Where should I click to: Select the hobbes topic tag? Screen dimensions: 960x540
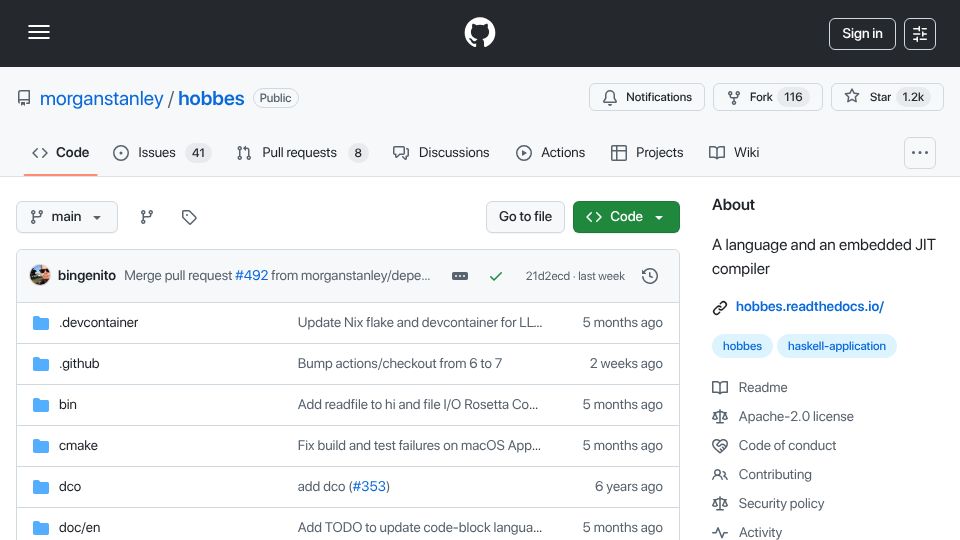pyautogui.click(x=742, y=346)
